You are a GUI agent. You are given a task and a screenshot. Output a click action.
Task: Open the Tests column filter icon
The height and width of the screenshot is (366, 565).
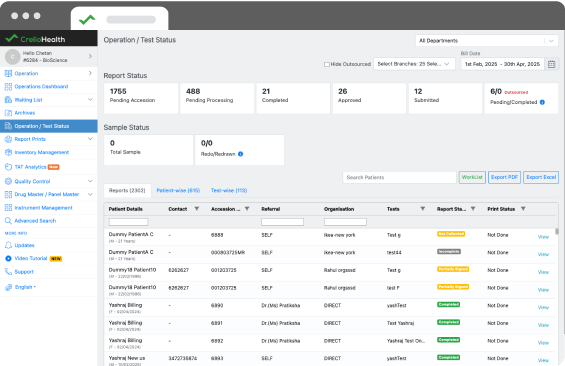tap(423, 209)
